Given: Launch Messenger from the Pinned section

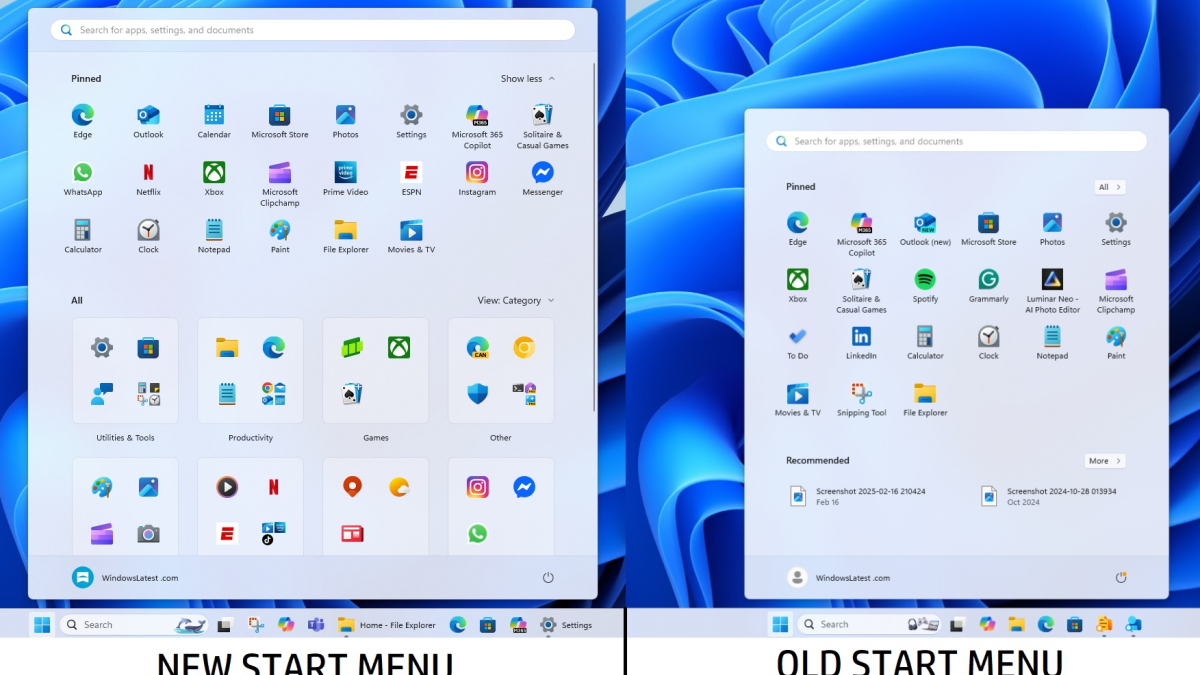Looking at the screenshot, I should 542,172.
